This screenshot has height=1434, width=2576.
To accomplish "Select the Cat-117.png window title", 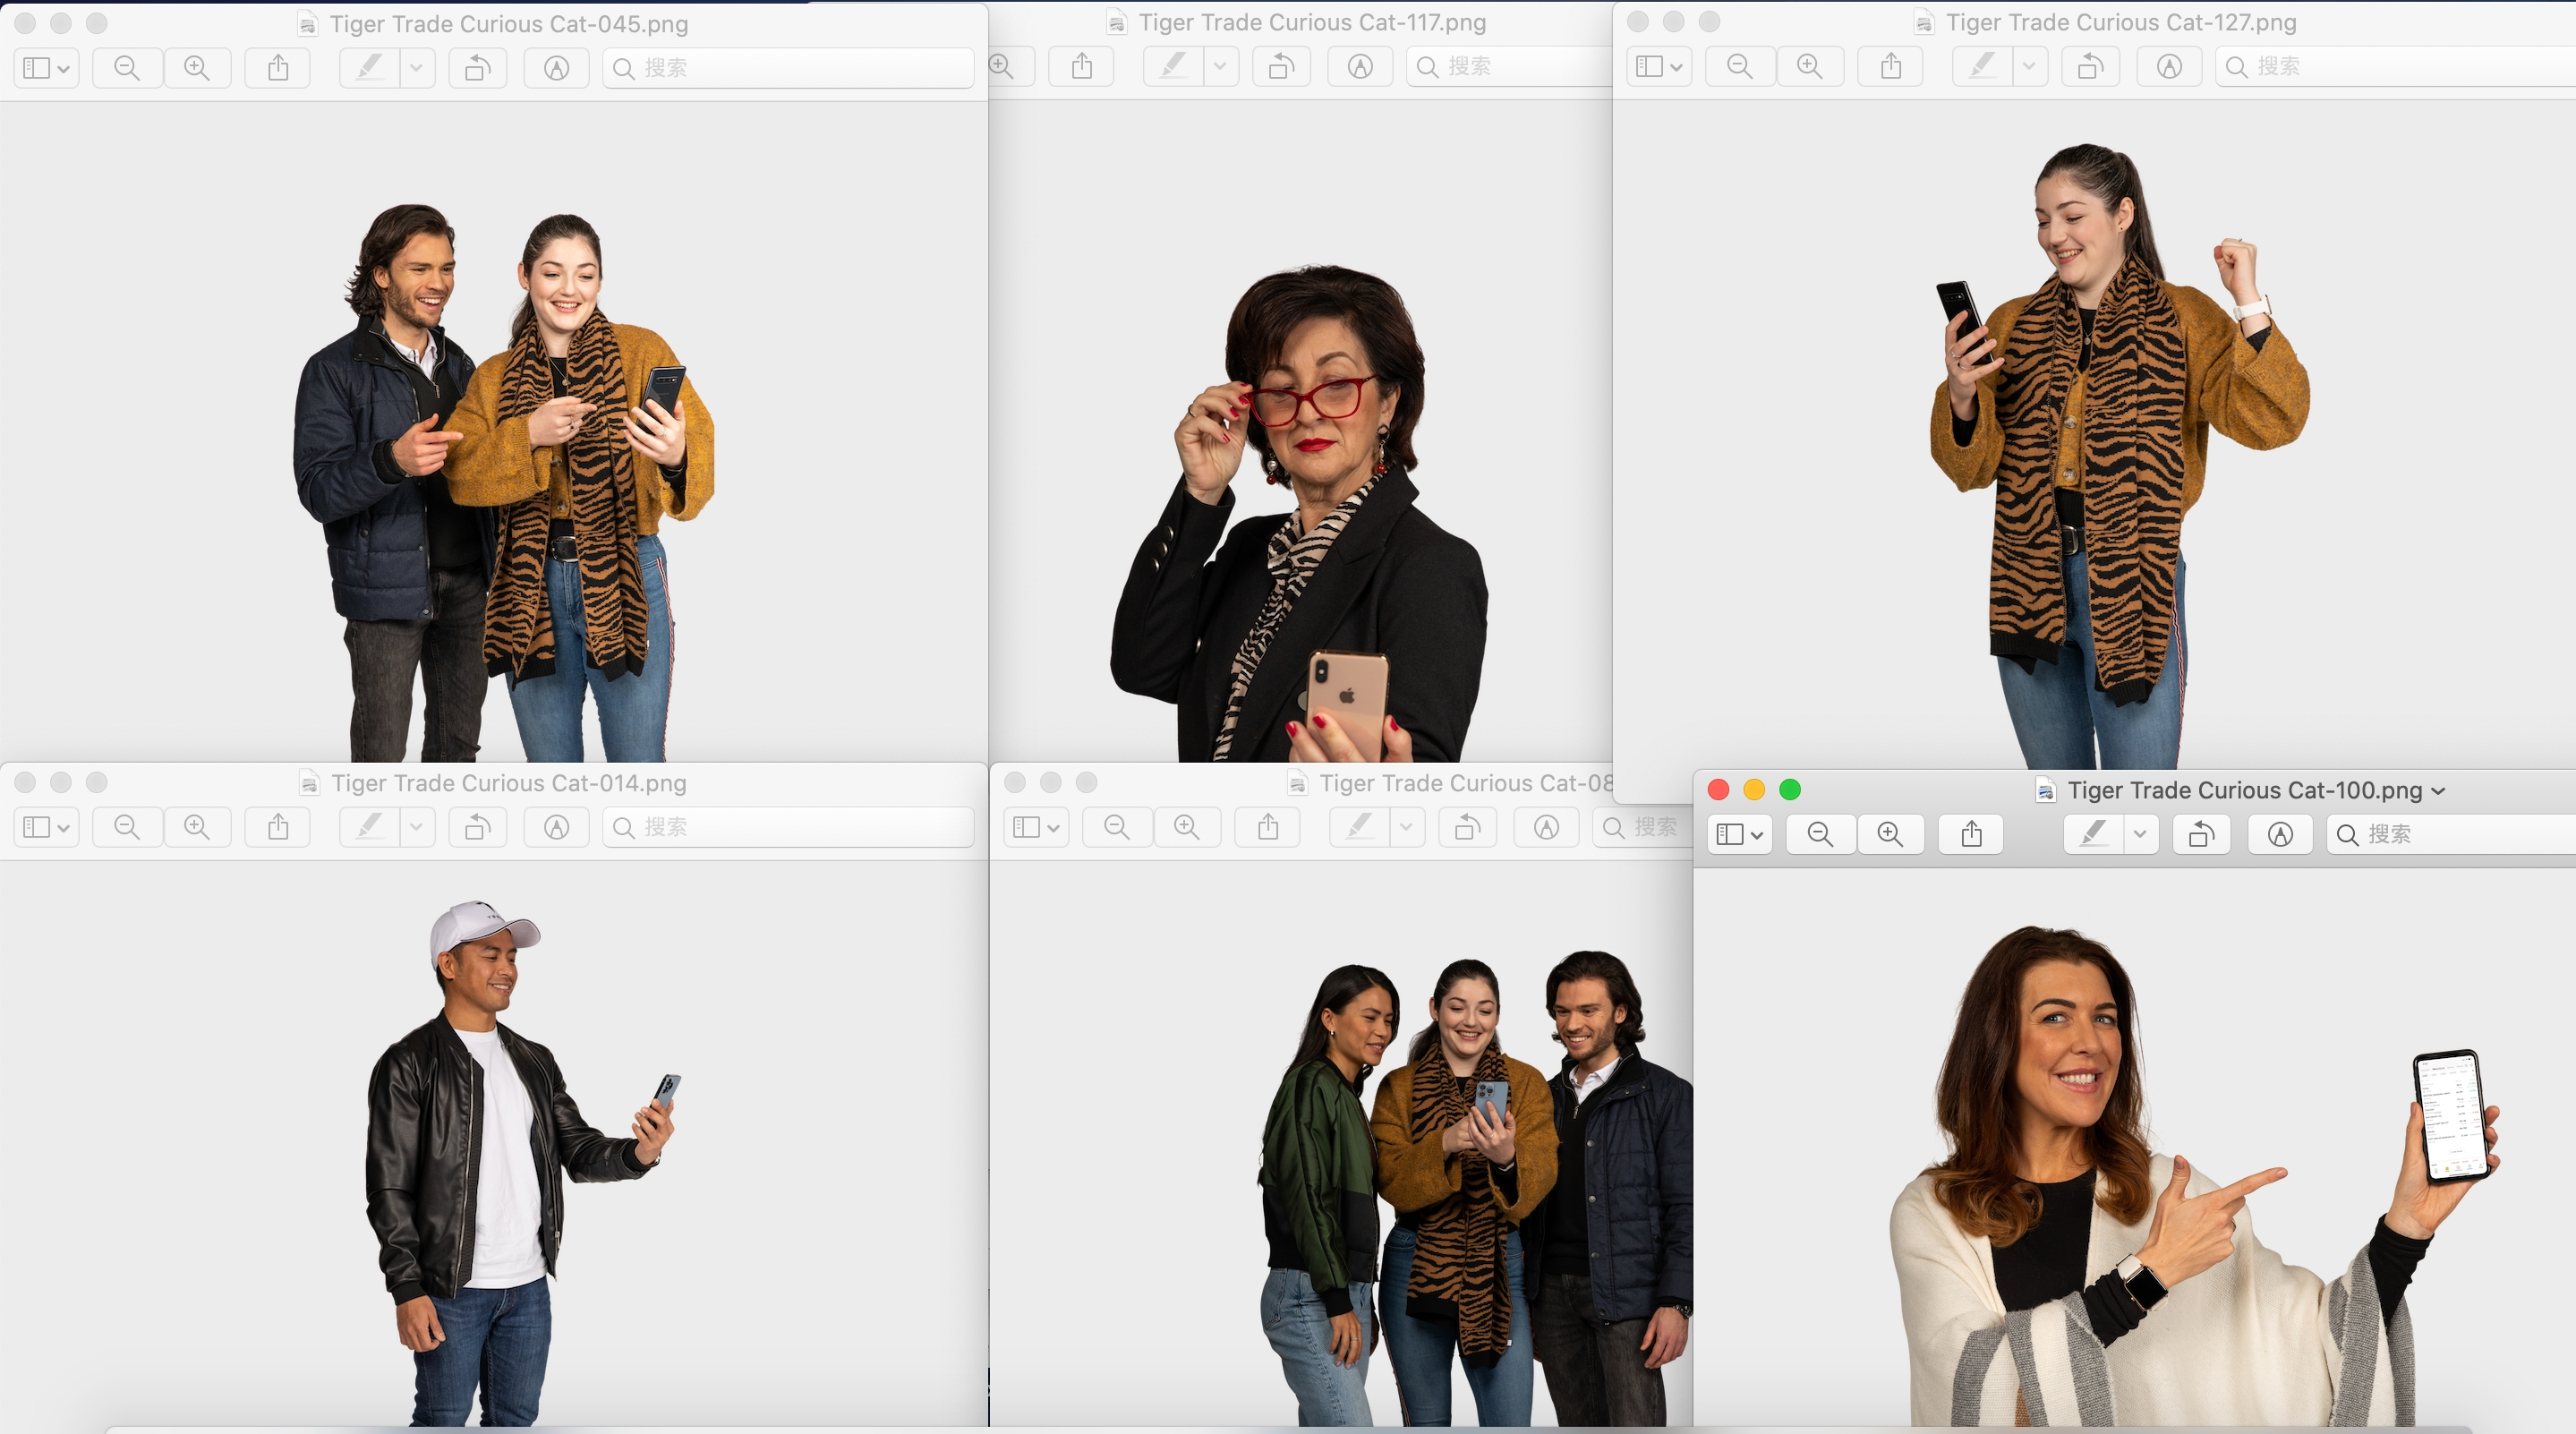I will pyautogui.click(x=1311, y=22).
